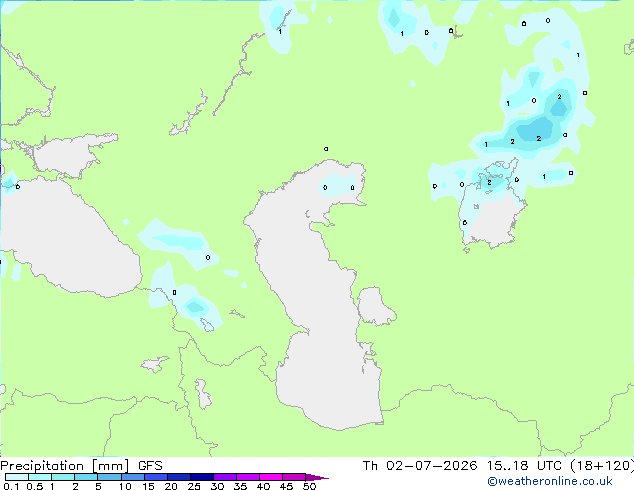Click the legend swatch between 2 and 5

tap(87, 477)
